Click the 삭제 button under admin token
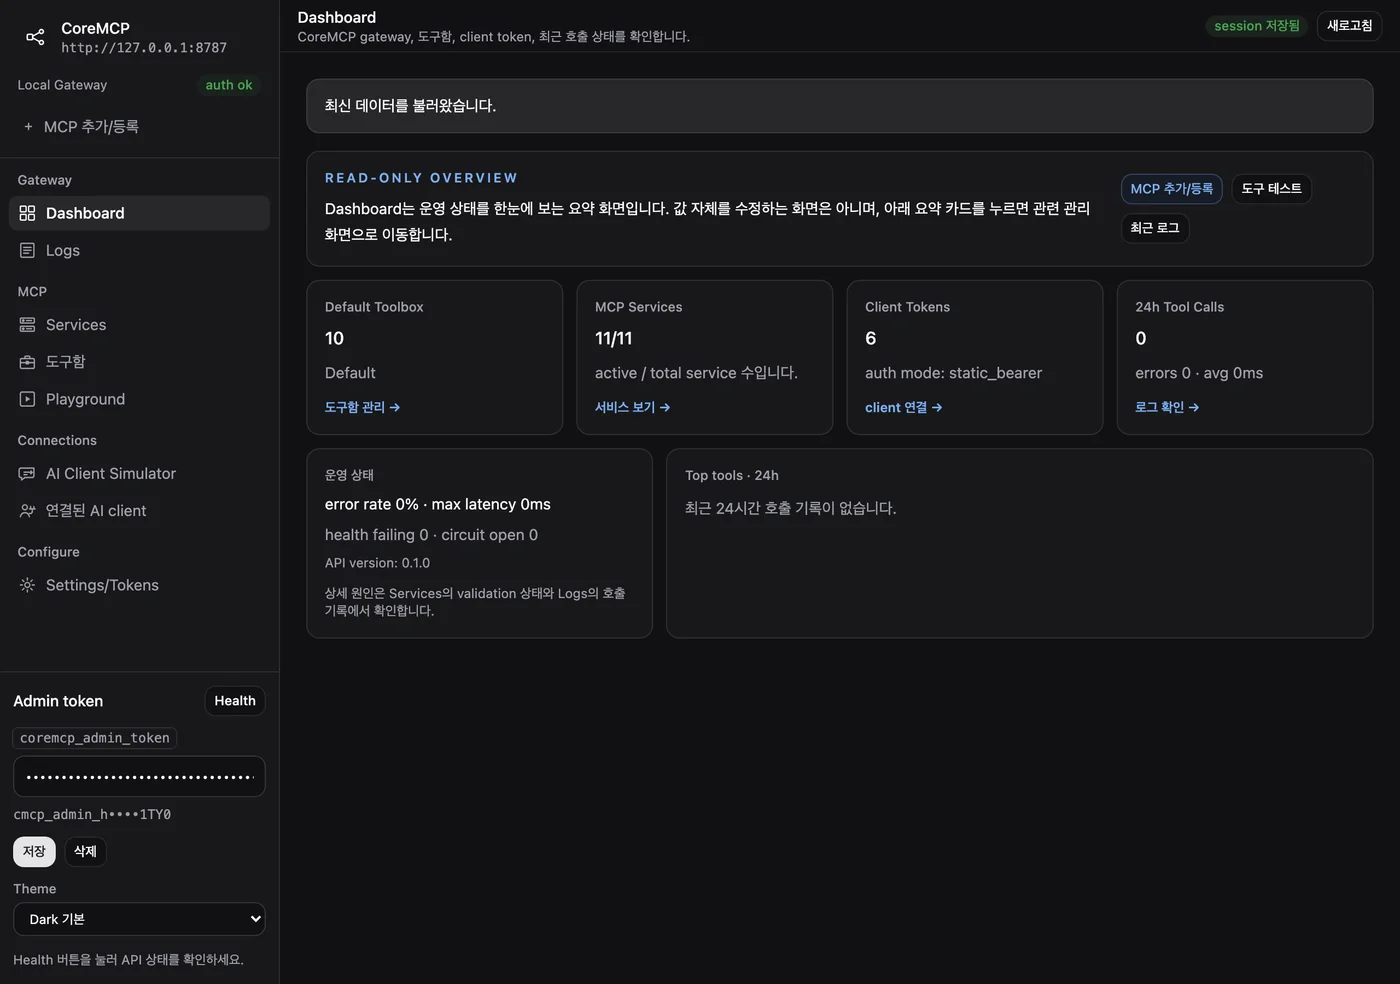 click(x=85, y=852)
